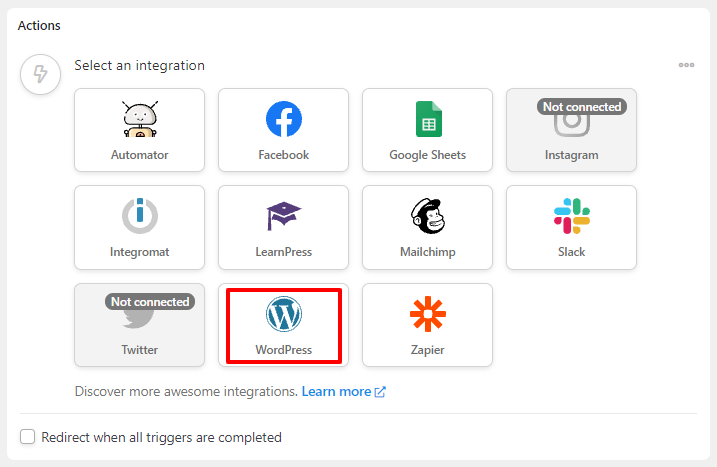This screenshot has width=717, height=467.
Task: Click the Google Sheets label text
Action: [428, 155]
